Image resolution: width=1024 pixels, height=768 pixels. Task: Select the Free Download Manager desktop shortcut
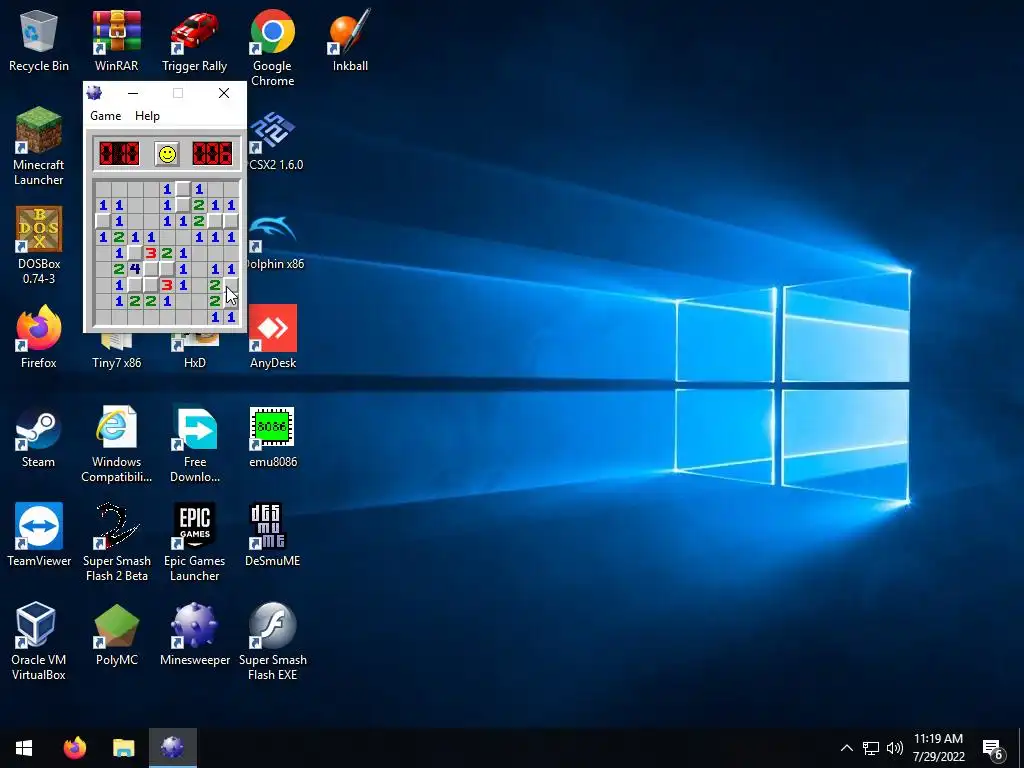[195, 444]
